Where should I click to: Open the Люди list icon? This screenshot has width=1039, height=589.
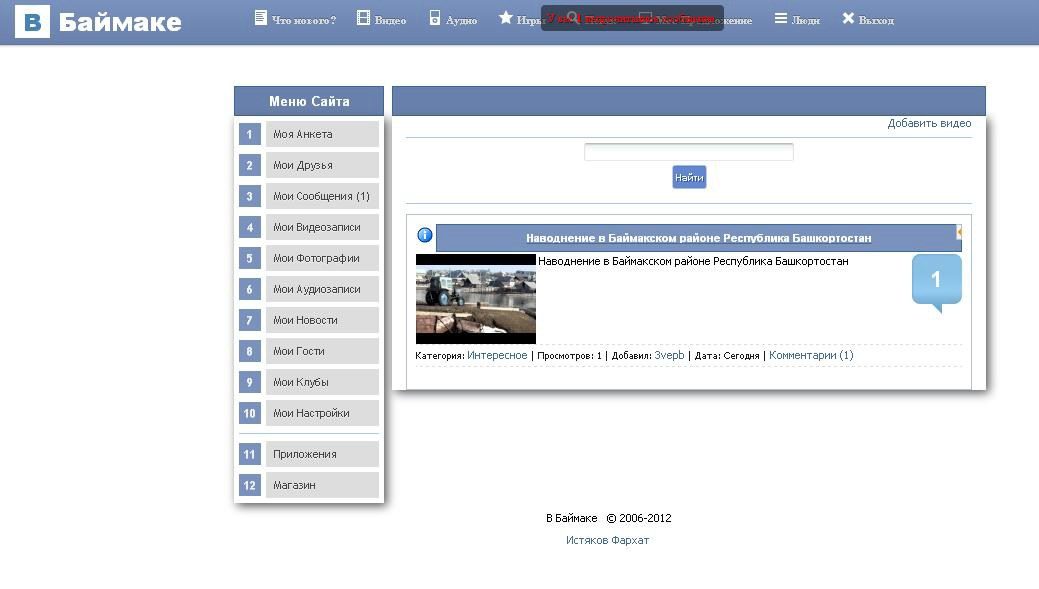coord(781,19)
